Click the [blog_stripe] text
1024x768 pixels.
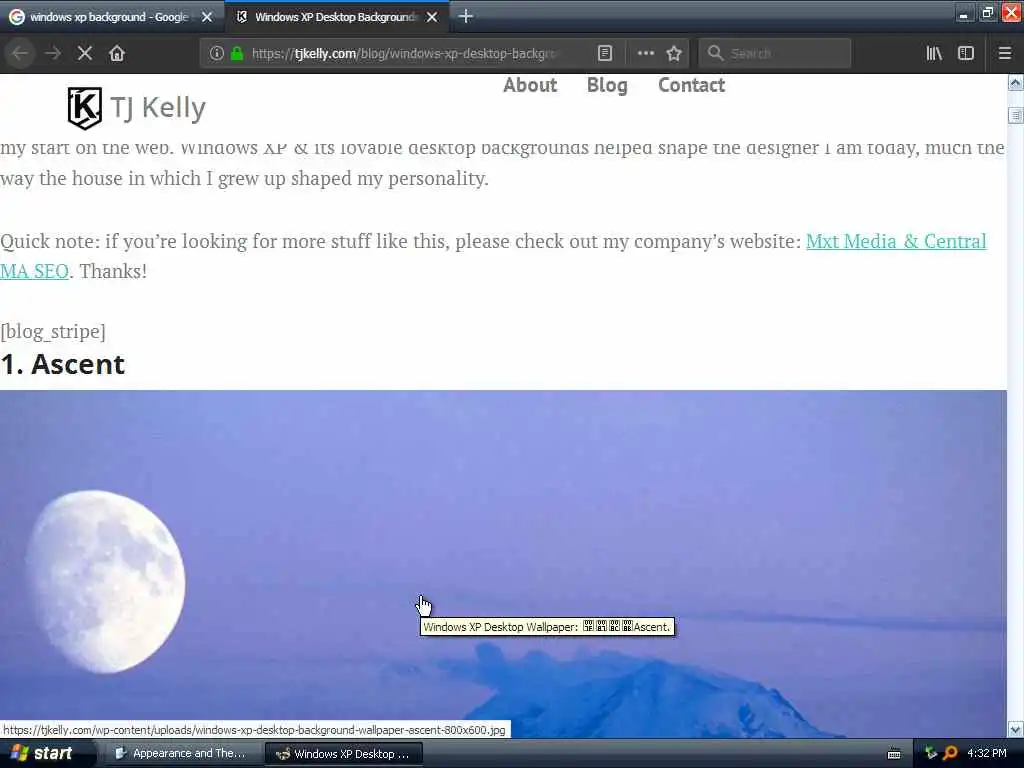(x=53, y=331)
